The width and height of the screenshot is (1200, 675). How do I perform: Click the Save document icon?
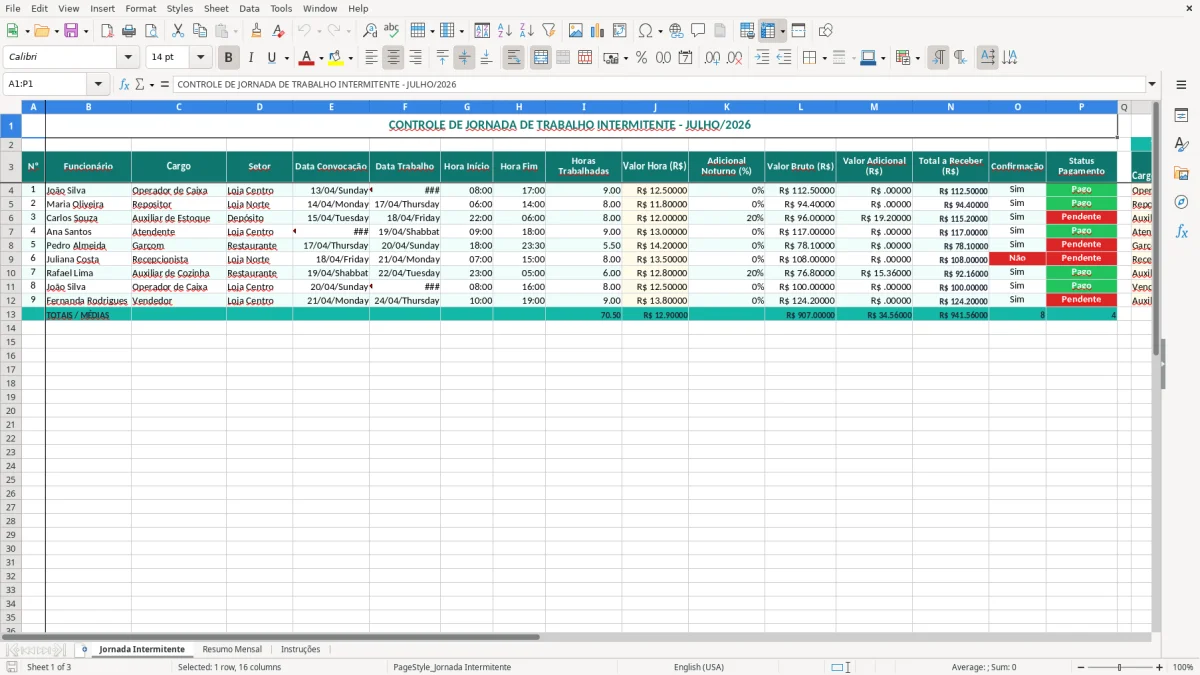pos(71,31)
